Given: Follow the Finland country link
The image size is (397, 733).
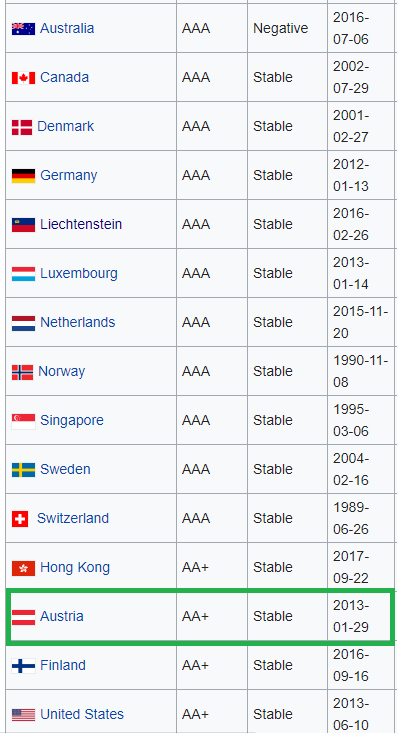Looking at the screenshot, I should (x=63, y=665).
